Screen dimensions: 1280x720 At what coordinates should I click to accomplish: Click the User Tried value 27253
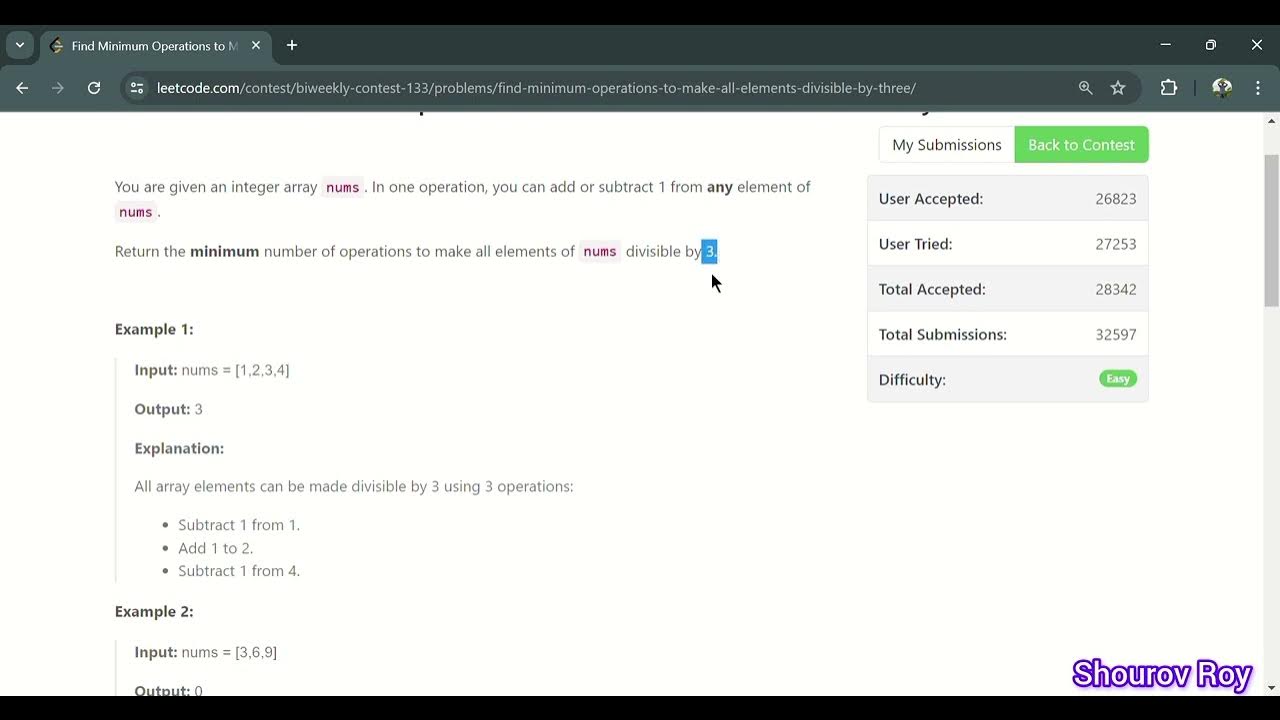[x=1115, y=244]
